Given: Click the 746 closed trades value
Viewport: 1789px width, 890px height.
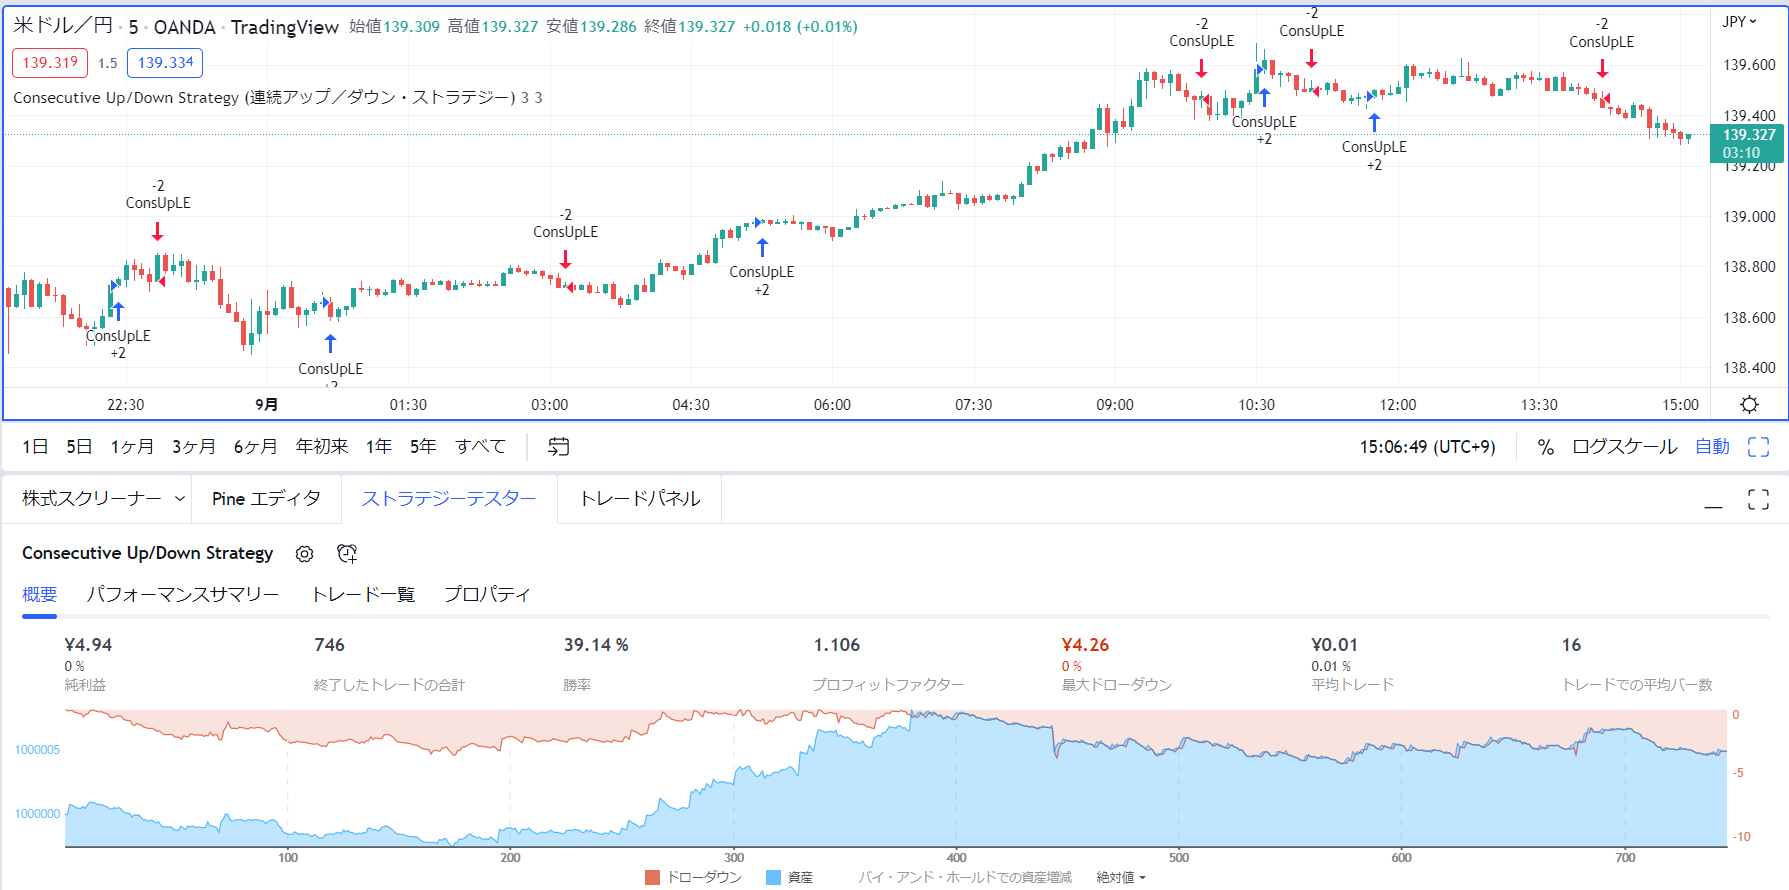Looking at the screenshot, I should point(329,645).
